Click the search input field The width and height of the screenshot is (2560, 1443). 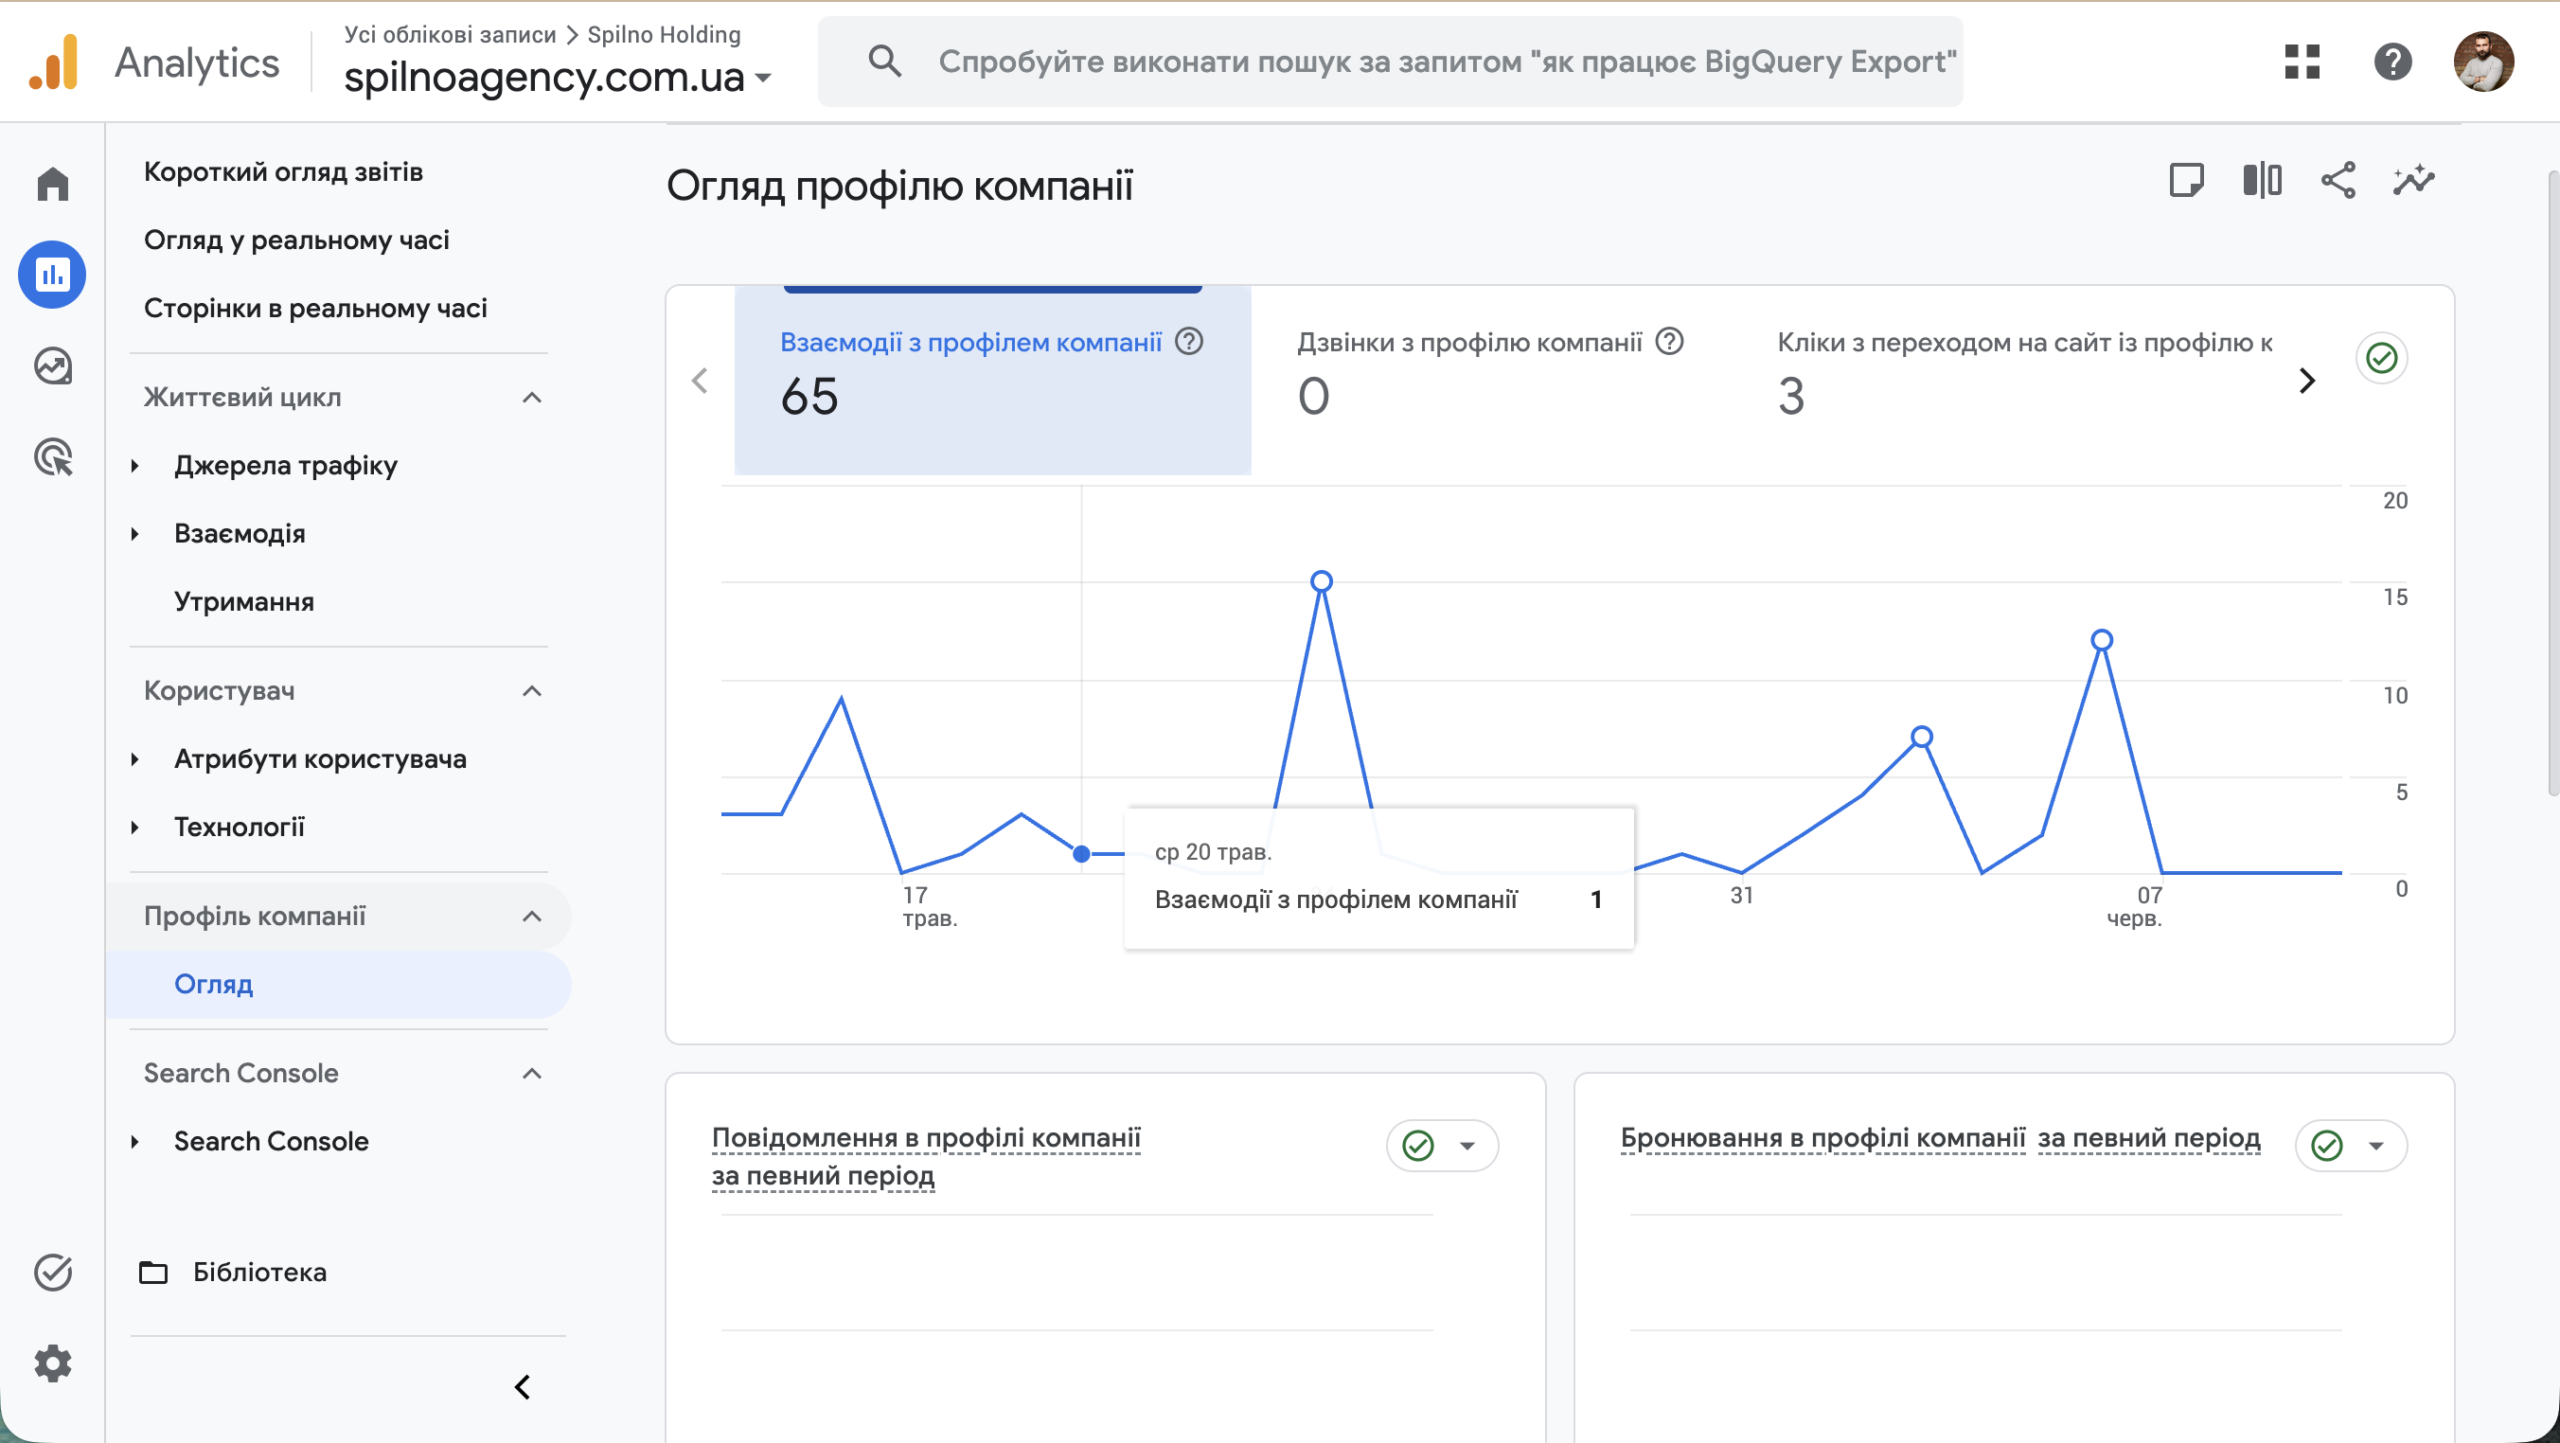coord(1390,61)
